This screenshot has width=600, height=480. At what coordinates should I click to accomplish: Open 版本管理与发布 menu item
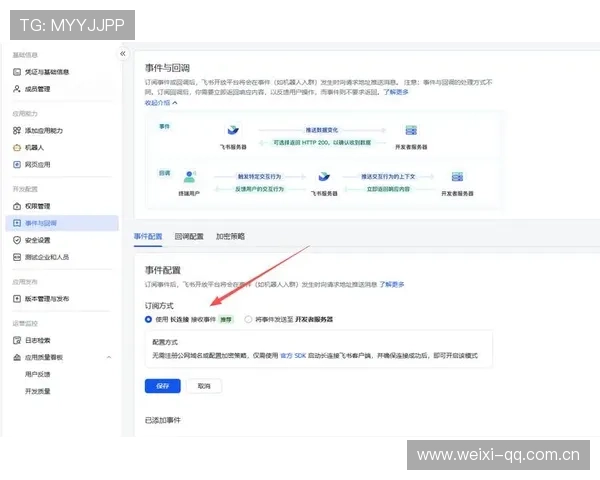(47, 299)
